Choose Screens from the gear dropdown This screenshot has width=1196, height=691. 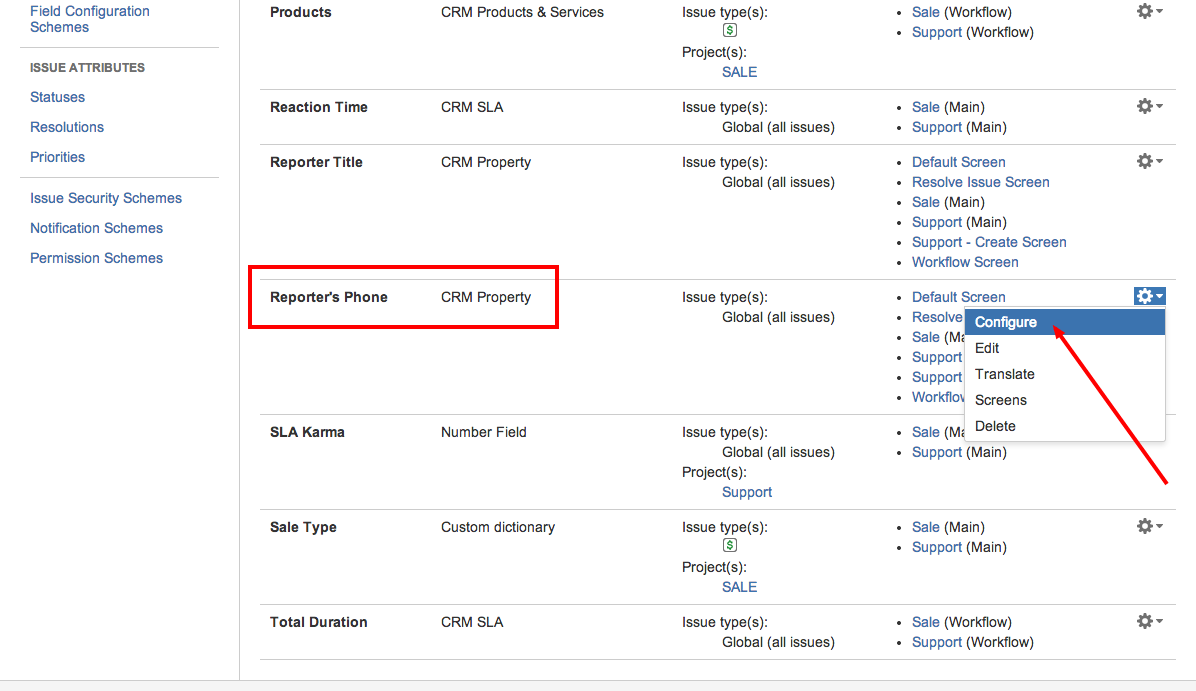point(1000,400)
